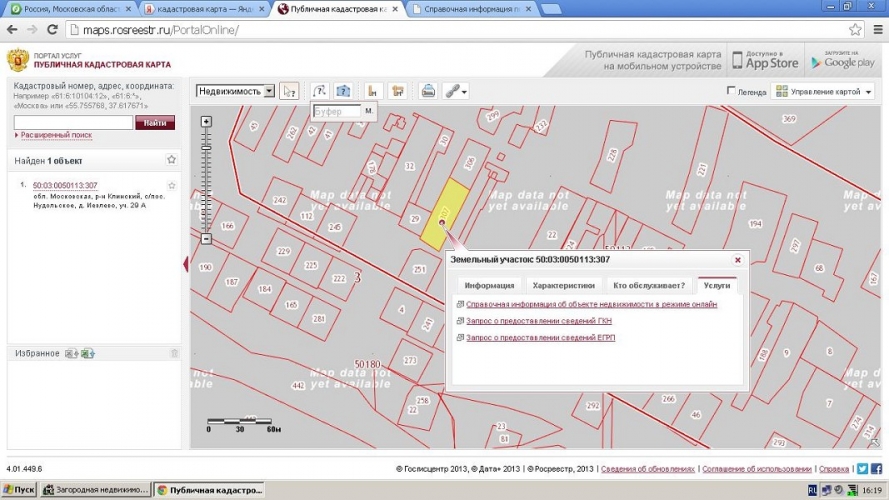This screenshot has width=889, height=500.
Task: Click the Rosreestr coat of arms logo
Action: click(x=18, y=60)
